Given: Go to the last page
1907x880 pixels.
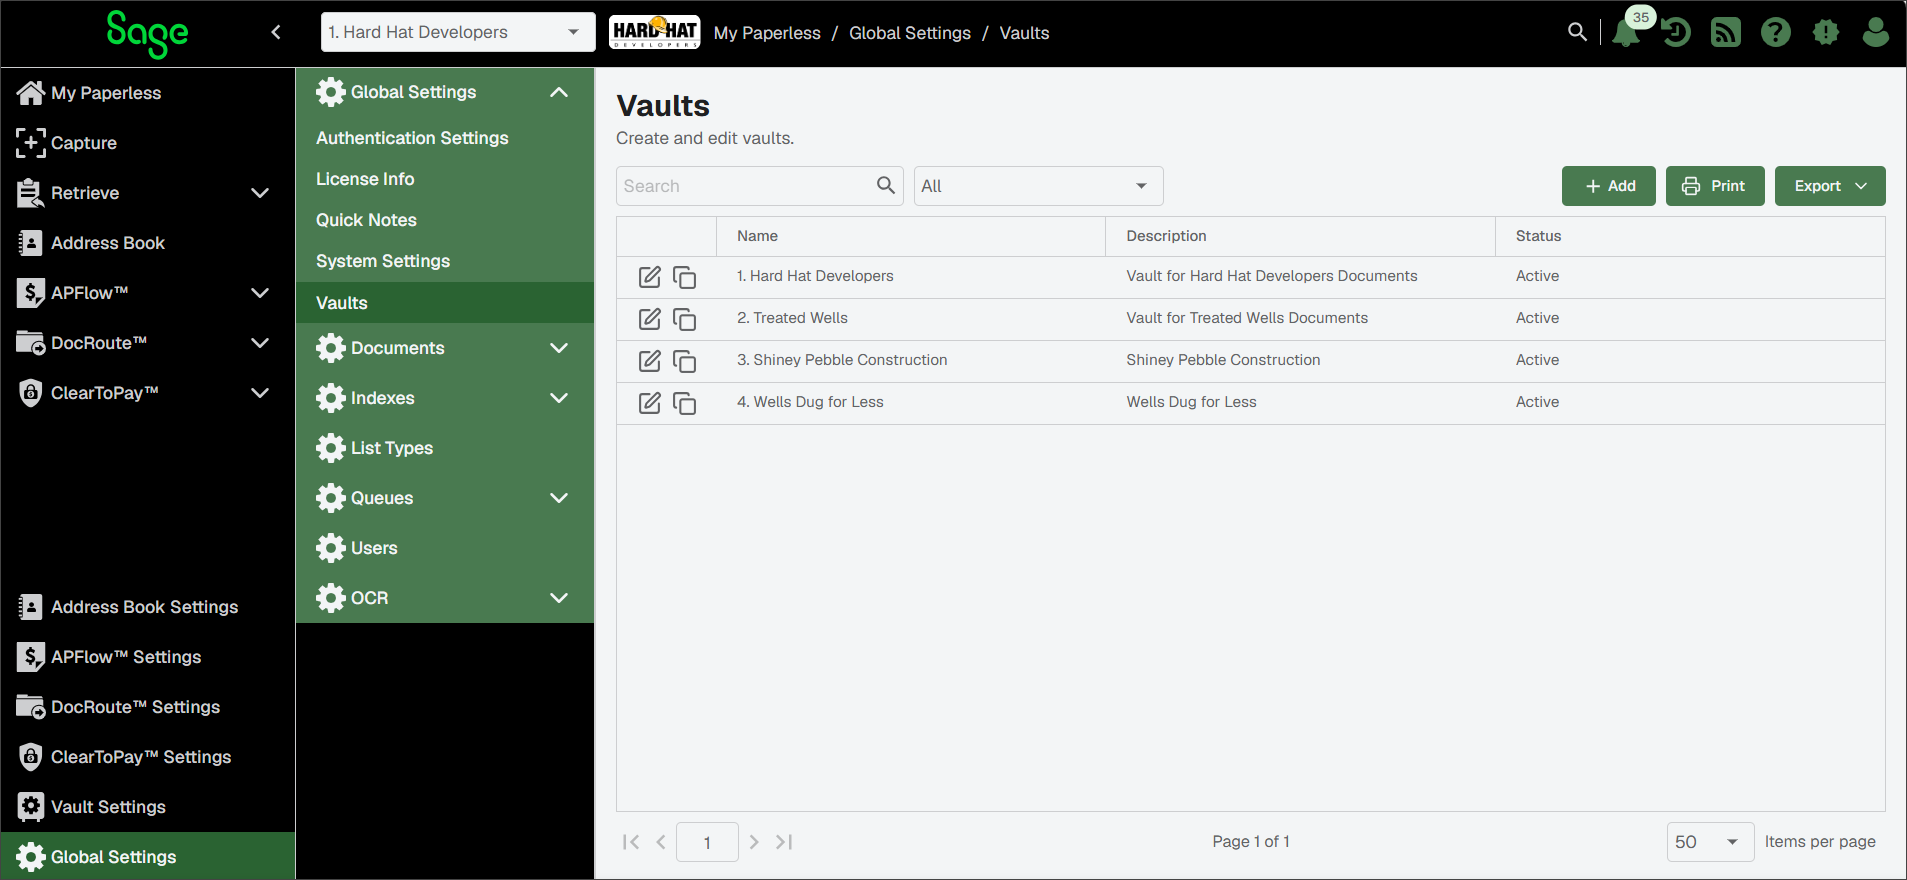Looking at the screenshot, I should coord(784,842).
